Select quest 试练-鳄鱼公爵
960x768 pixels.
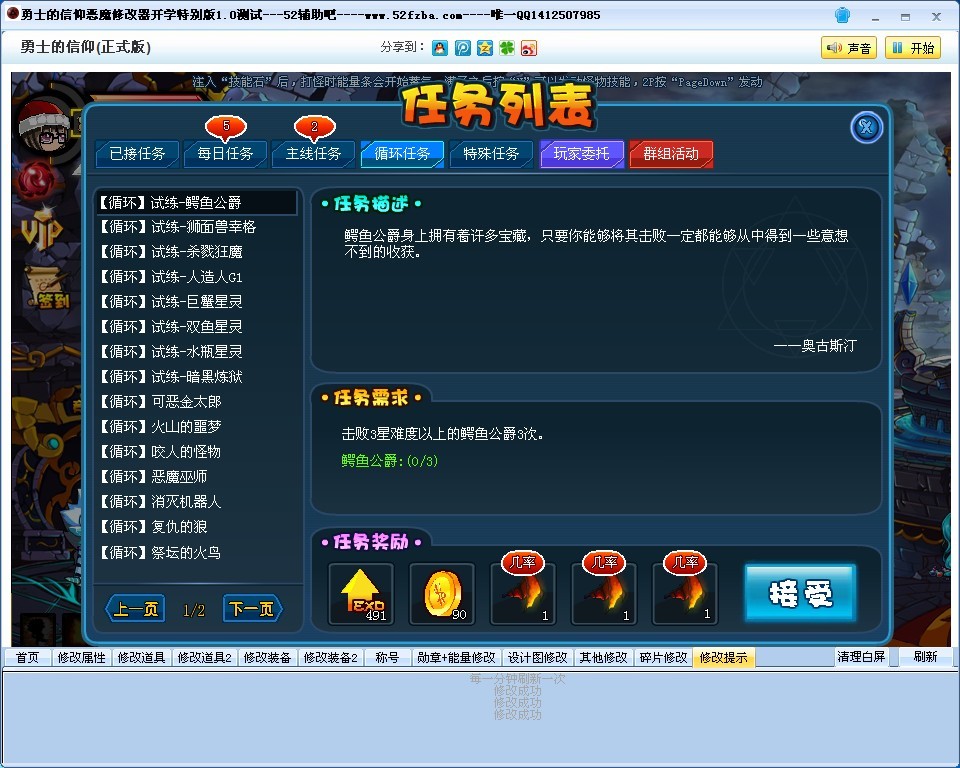[x=197, y=203]
